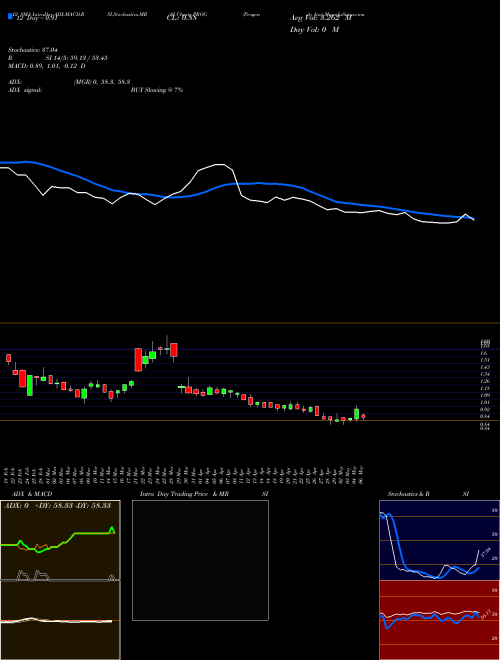Click the tallest red candlestick in the price chart
This screenshot has height=660, width=500.
138,359
